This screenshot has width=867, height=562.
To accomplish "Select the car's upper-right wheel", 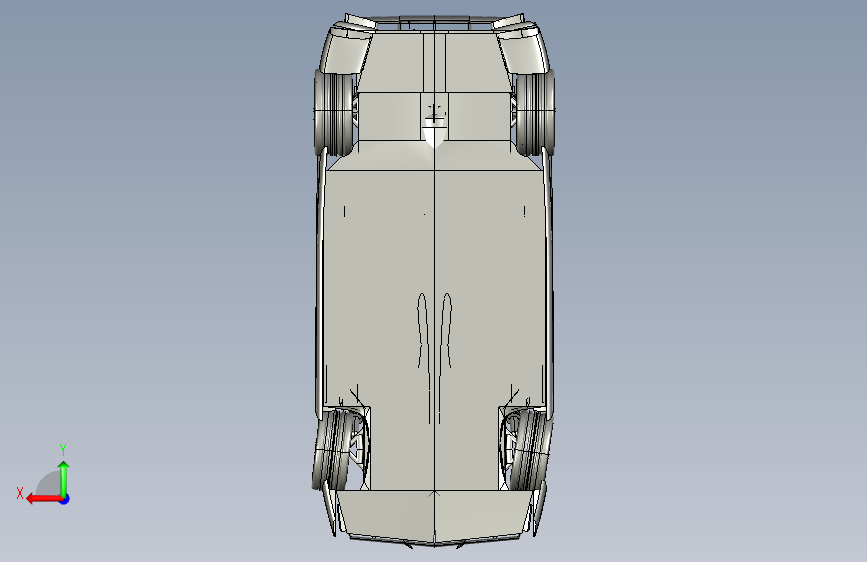I will click(x=535, y=113).
